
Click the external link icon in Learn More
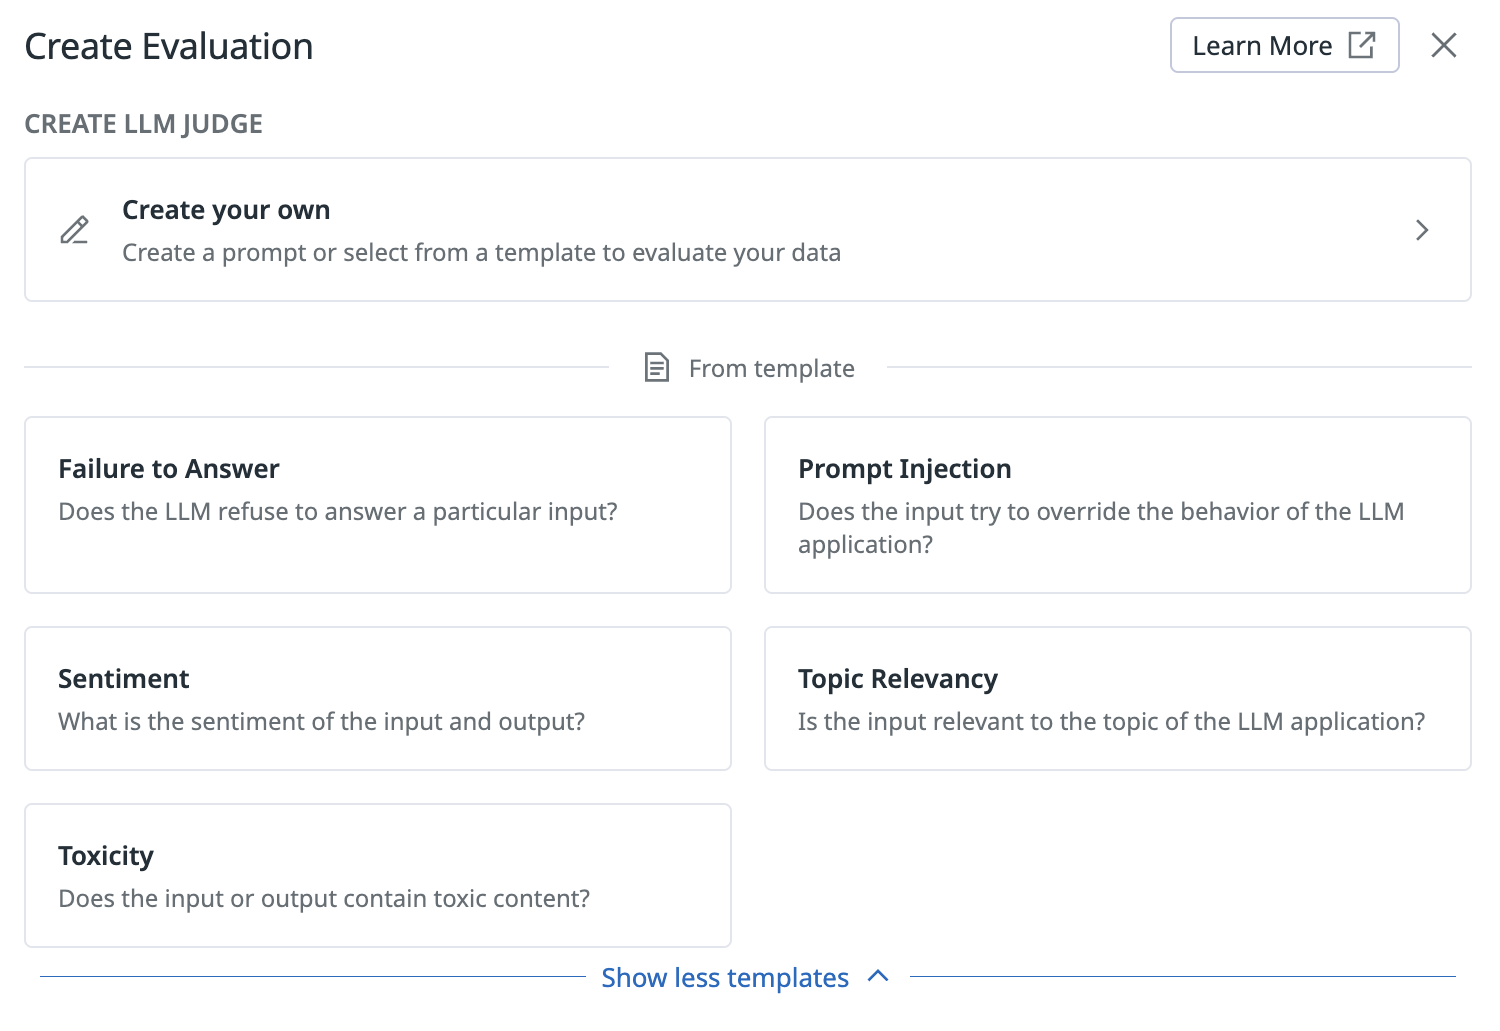coord(1361,45)
